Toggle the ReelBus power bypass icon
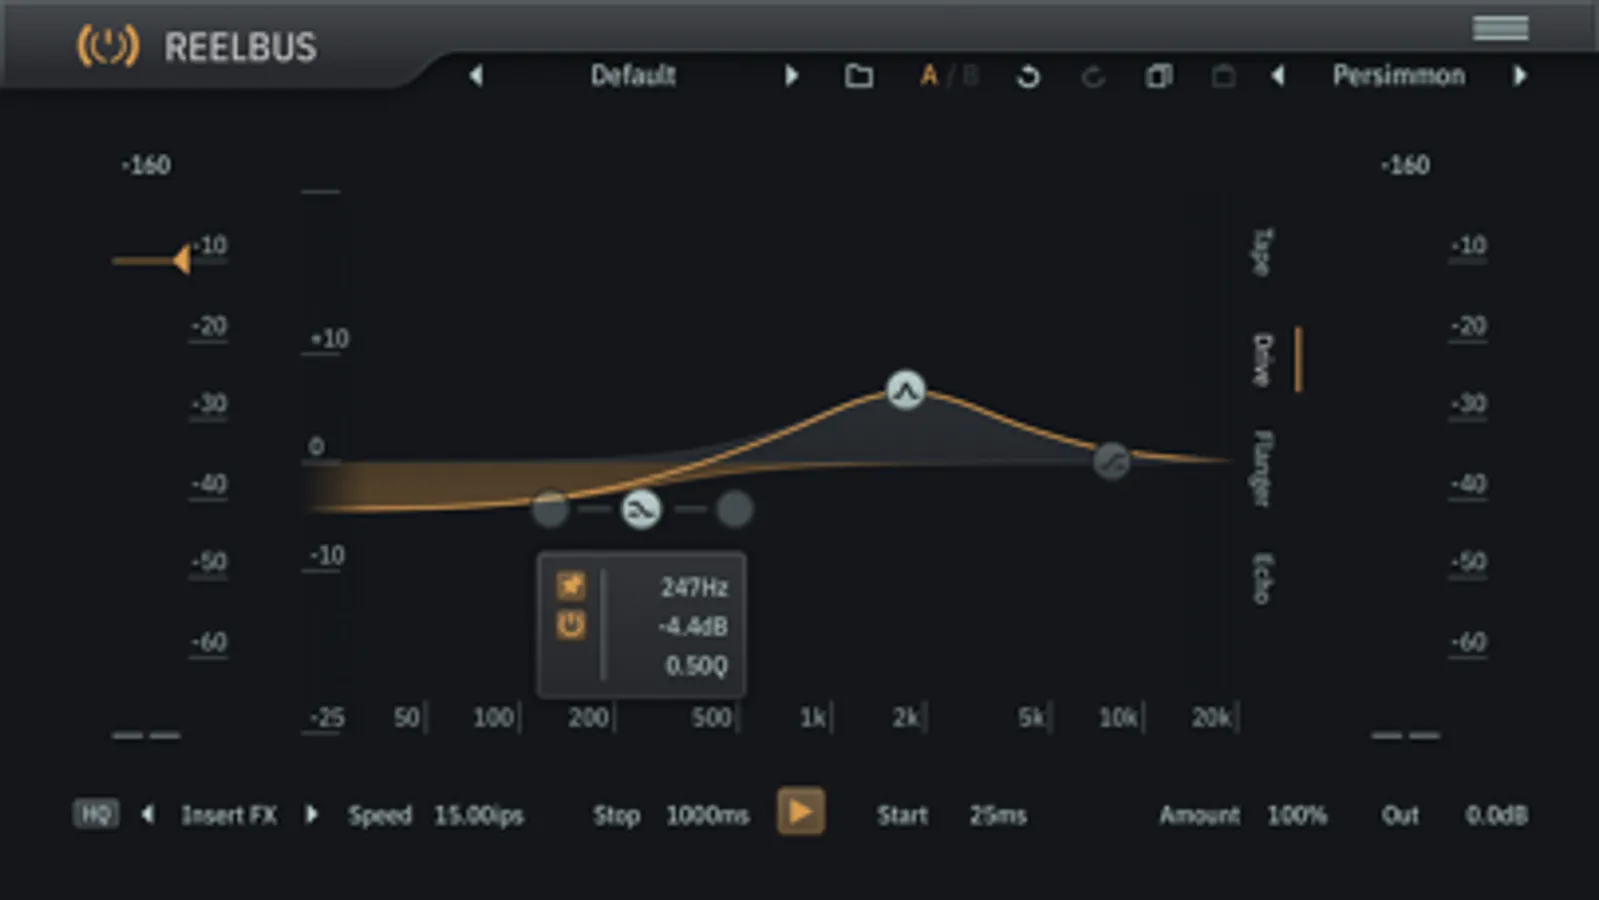The image size is (1599, 900). coord(108,46)
